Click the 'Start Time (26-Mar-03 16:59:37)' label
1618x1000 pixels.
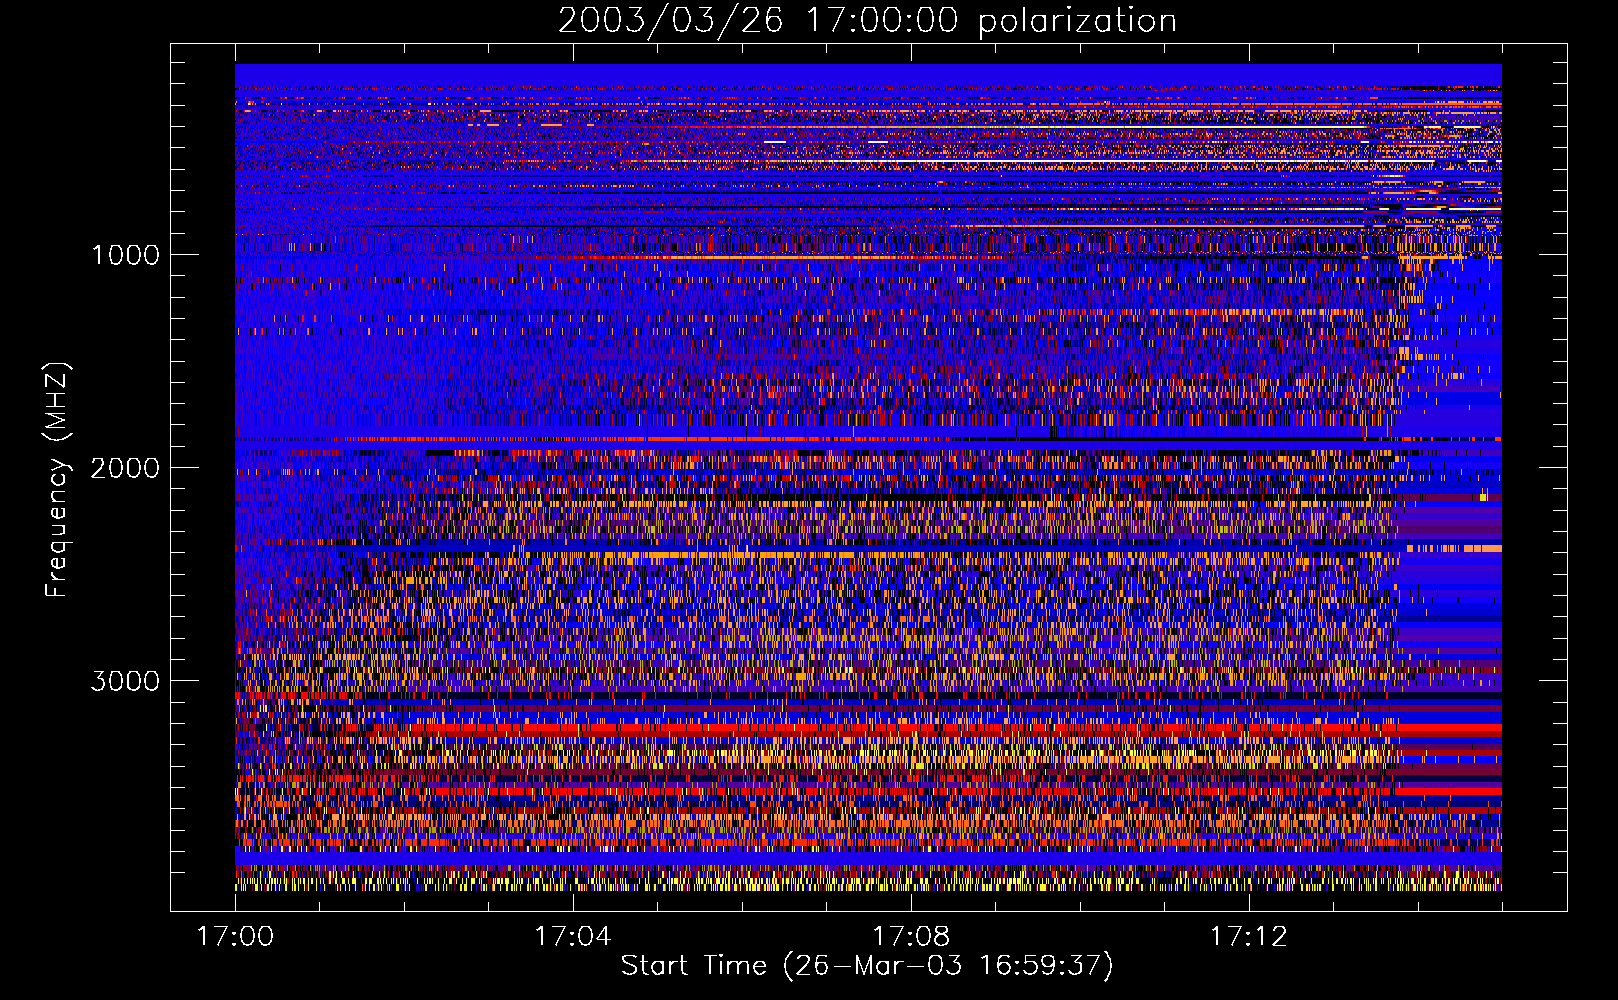point(867,966)
